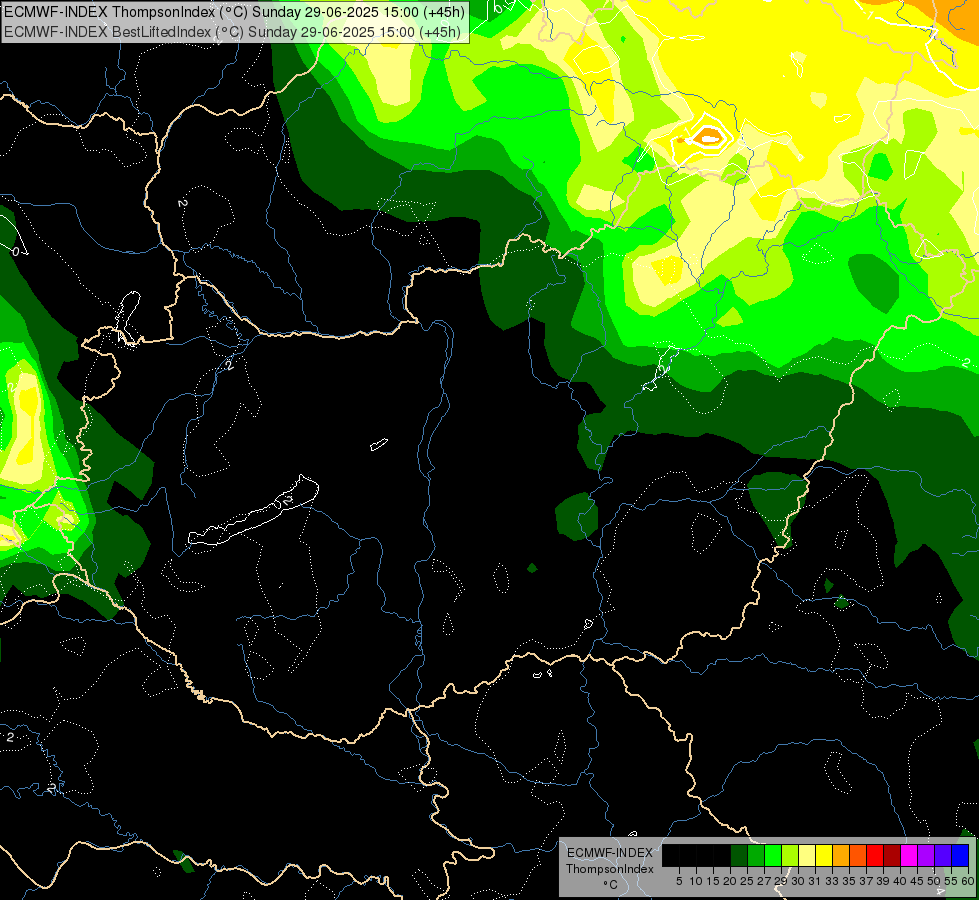
Task: Click the legend tick value '5'
Action: (x=679, y=881)
